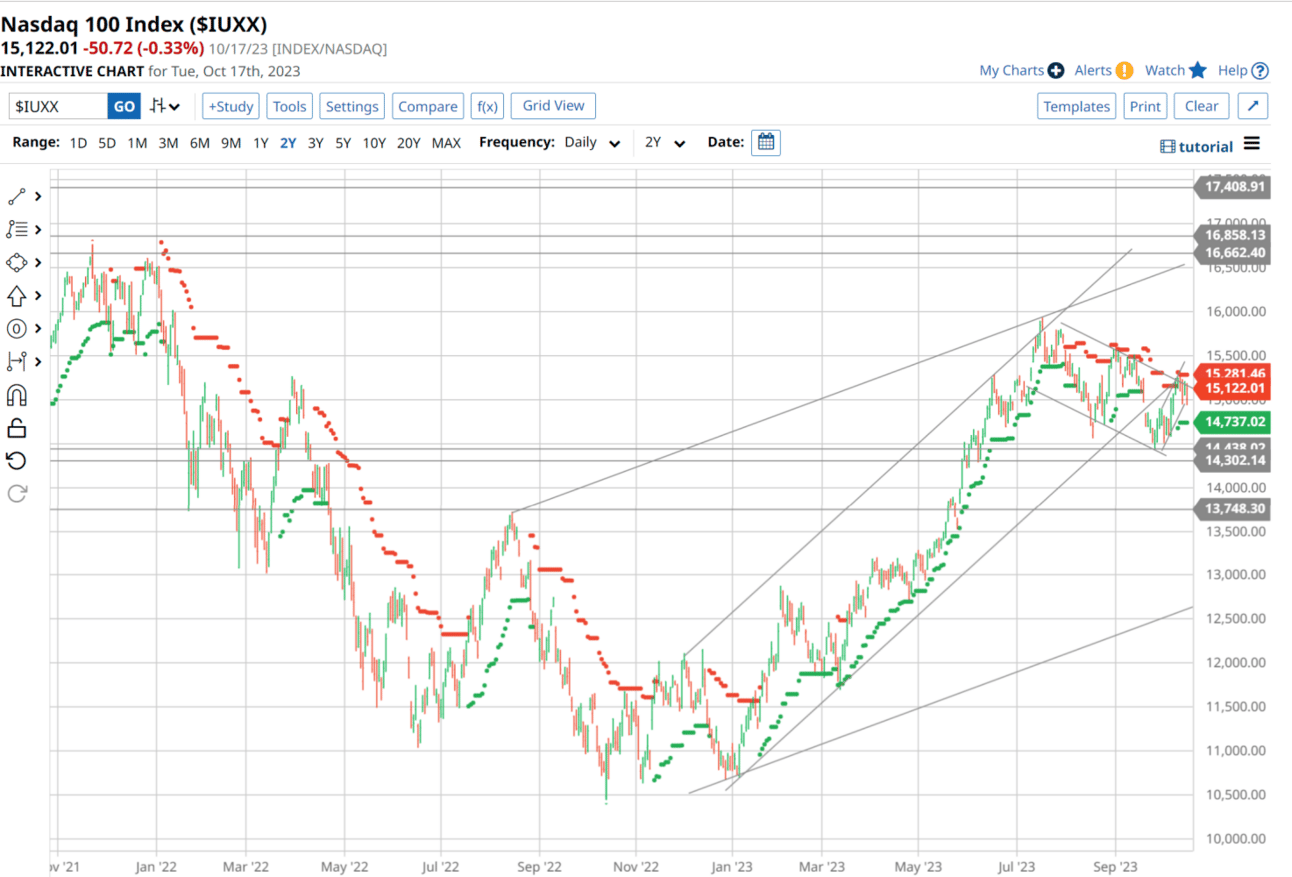Image resolution: width=1292 pixels, height=877 pixels.
Task: Click the Help question mark icon
Action: click(1260, 70)
